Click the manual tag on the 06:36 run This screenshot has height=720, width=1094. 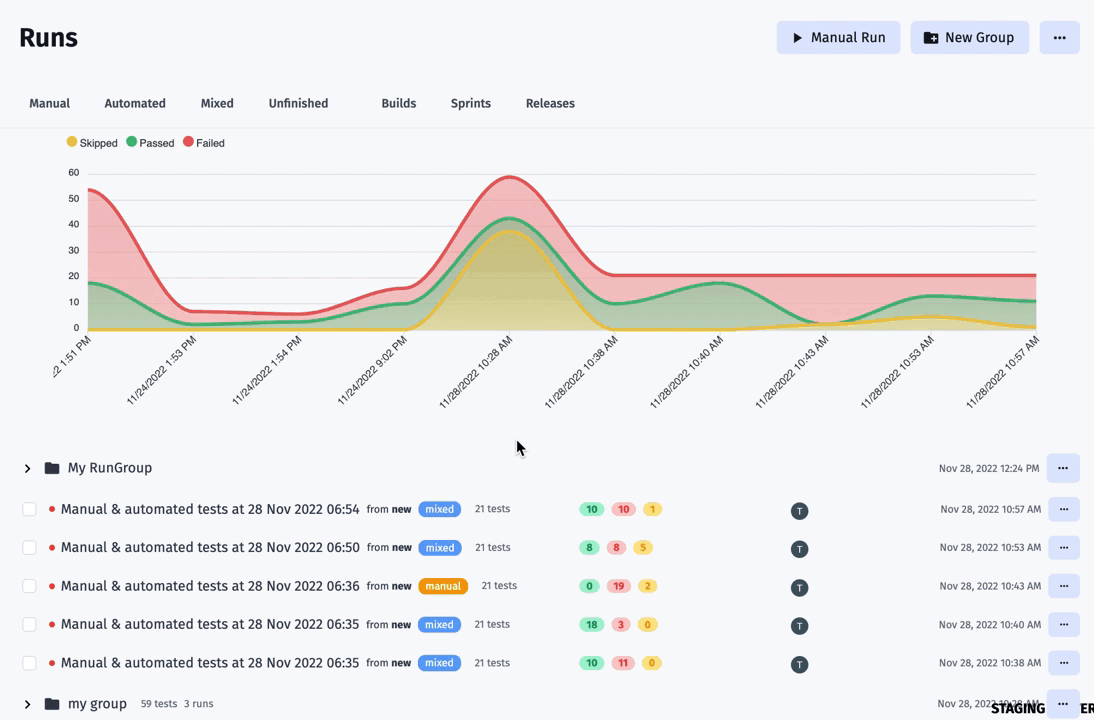coord(443,586)
